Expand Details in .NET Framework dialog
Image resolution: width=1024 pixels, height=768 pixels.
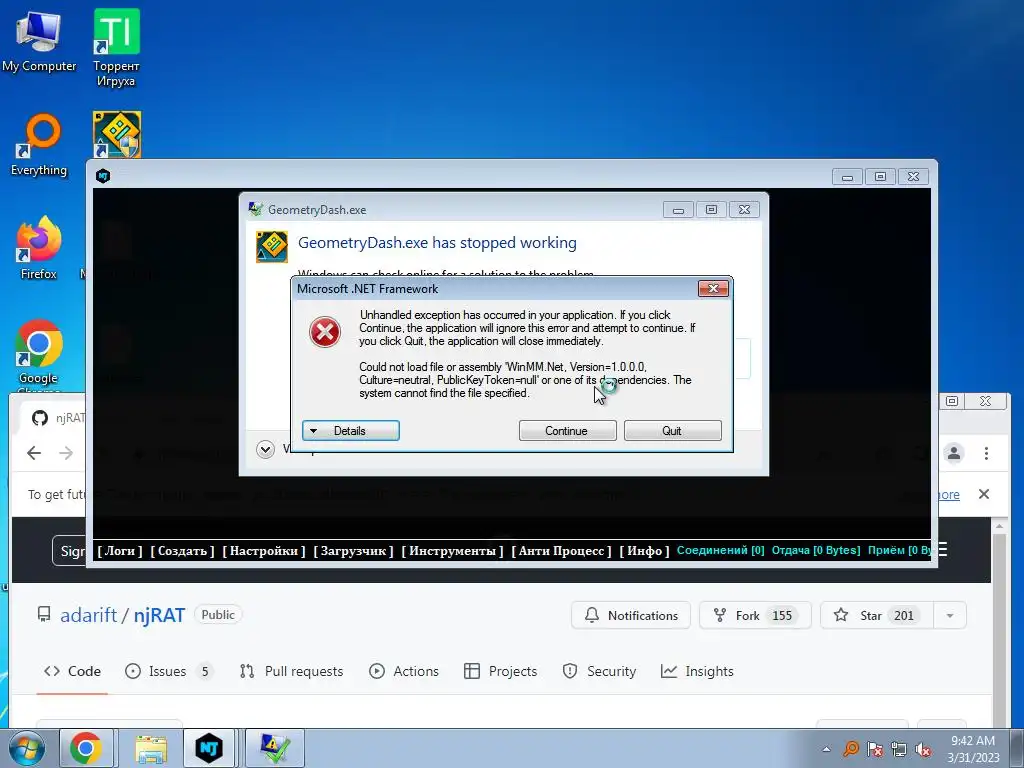point(351,430)
